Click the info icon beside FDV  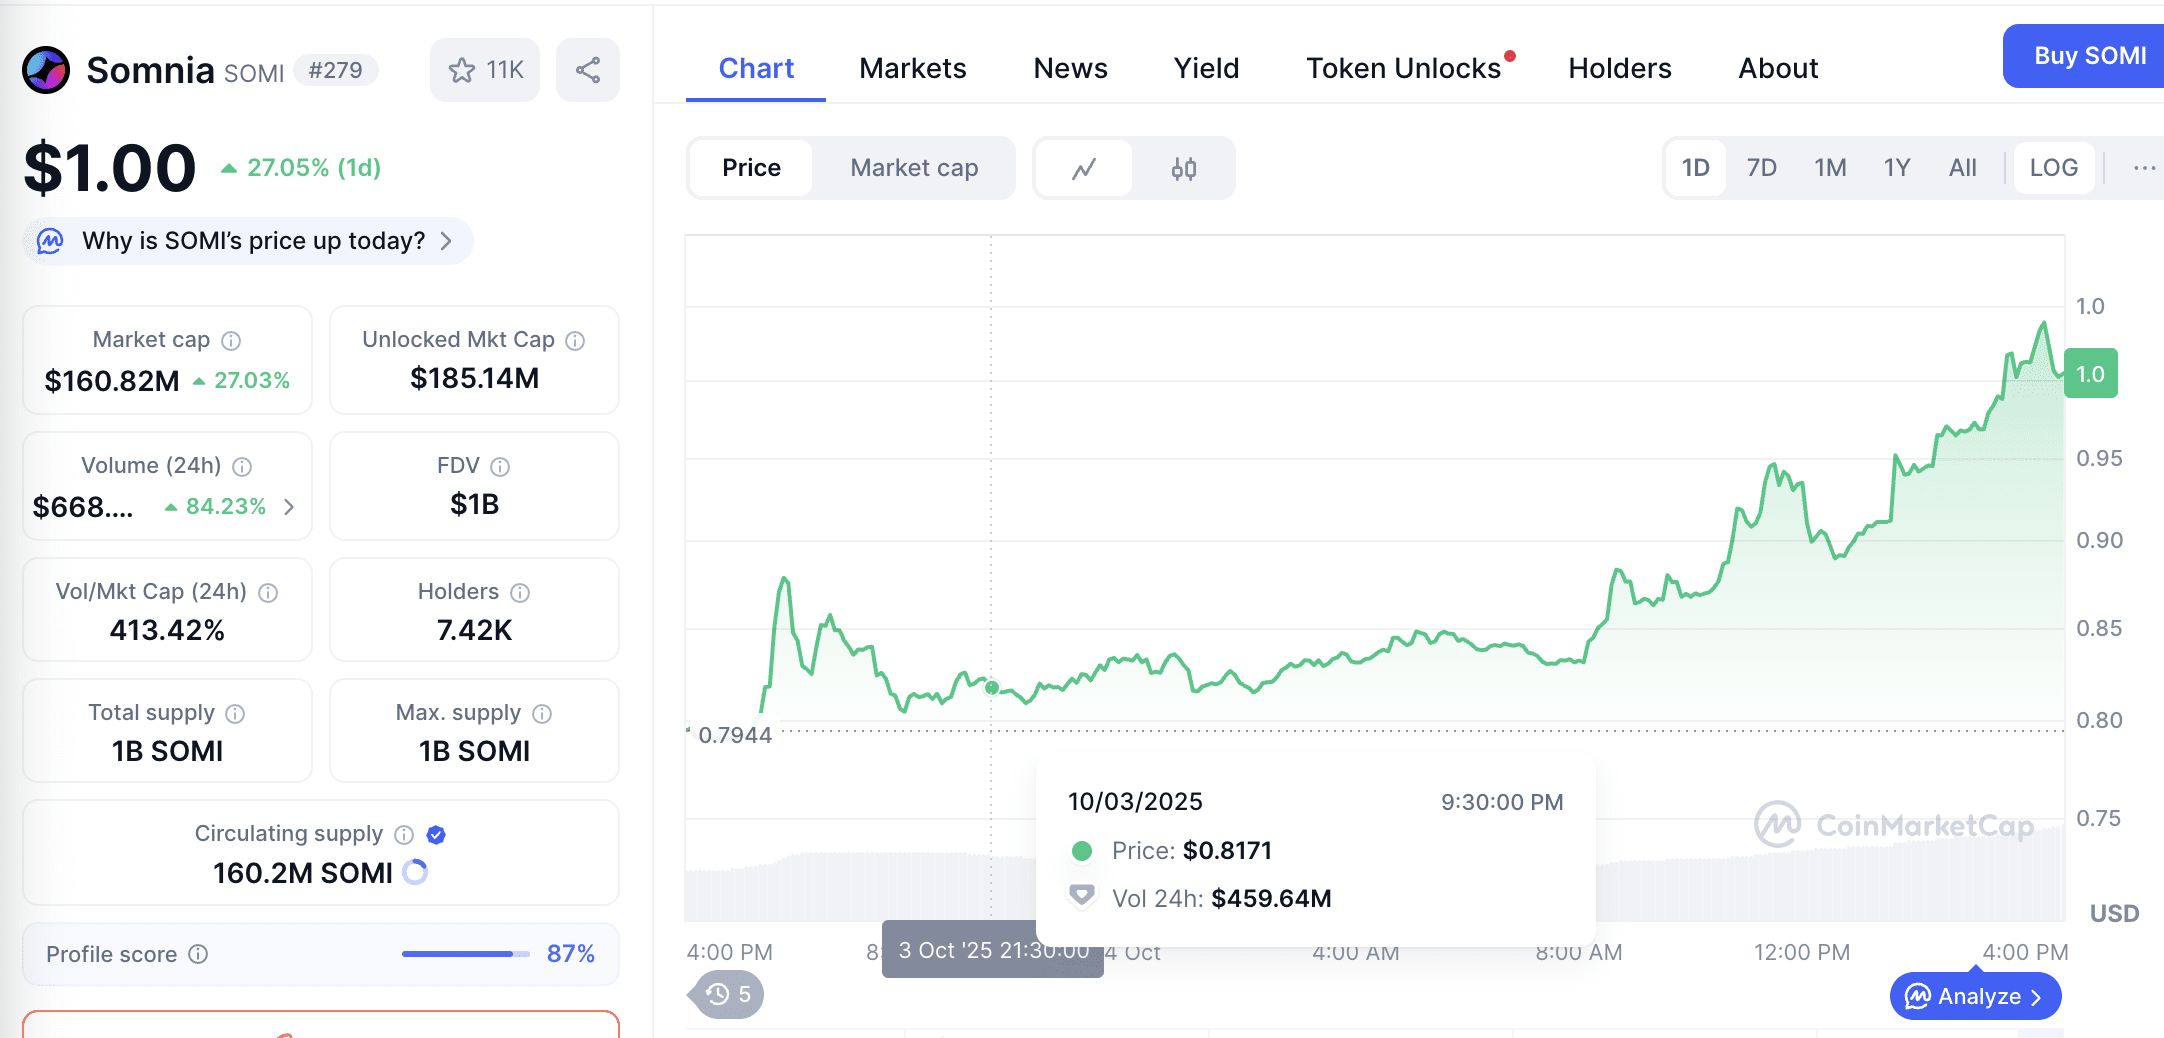[x=500, y=467]
